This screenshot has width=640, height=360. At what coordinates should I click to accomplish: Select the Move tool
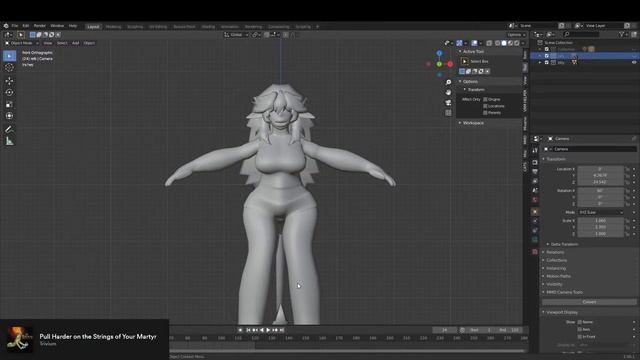9,81
